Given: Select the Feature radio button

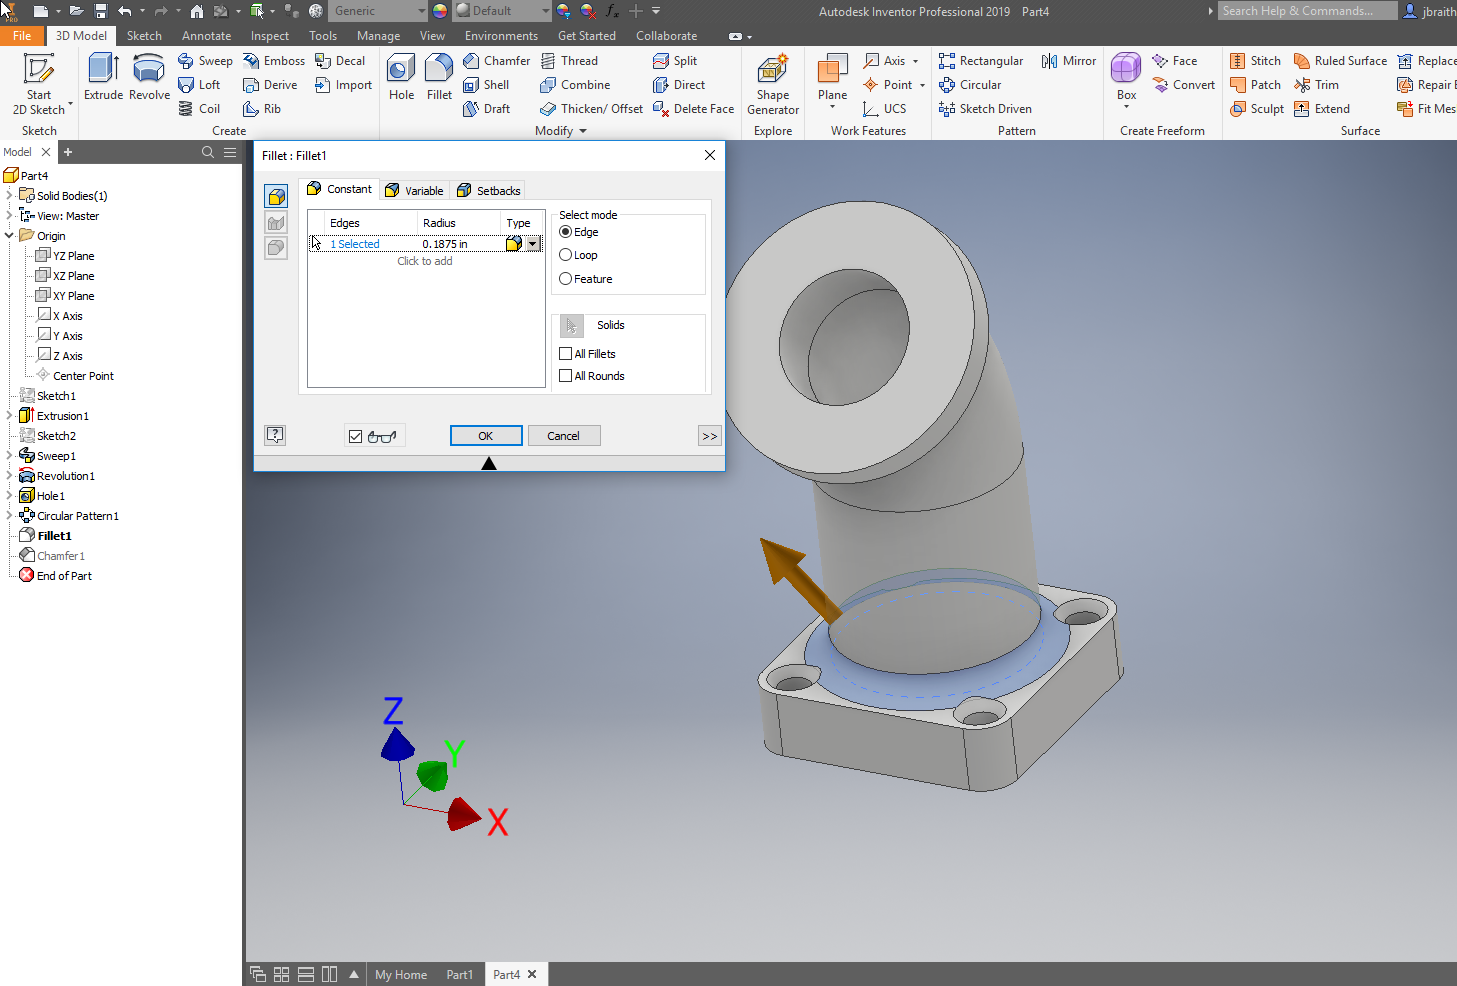Looking at the screenshot, I should (x=566, y=279).
